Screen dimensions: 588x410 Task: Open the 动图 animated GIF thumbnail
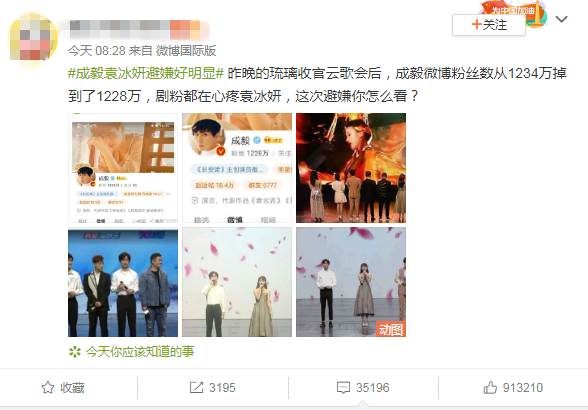click(x=351, y=282)
